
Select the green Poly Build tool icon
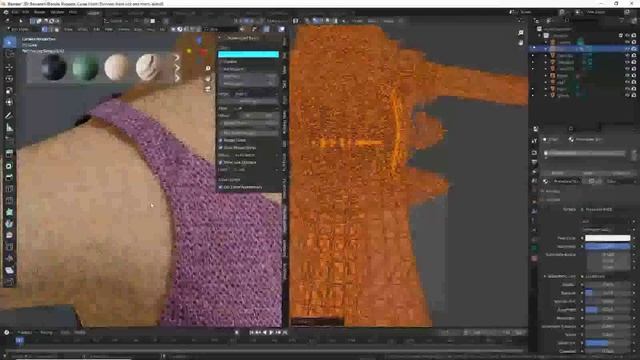[x=9, y=212]
